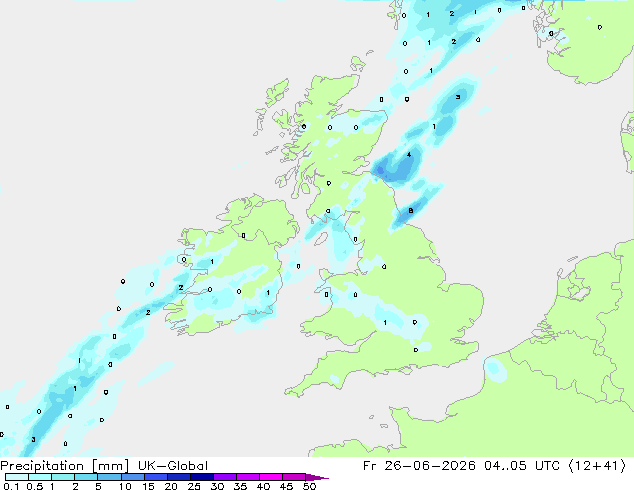
Task: Click the "15" legend scale label
Action: (148, 486)
